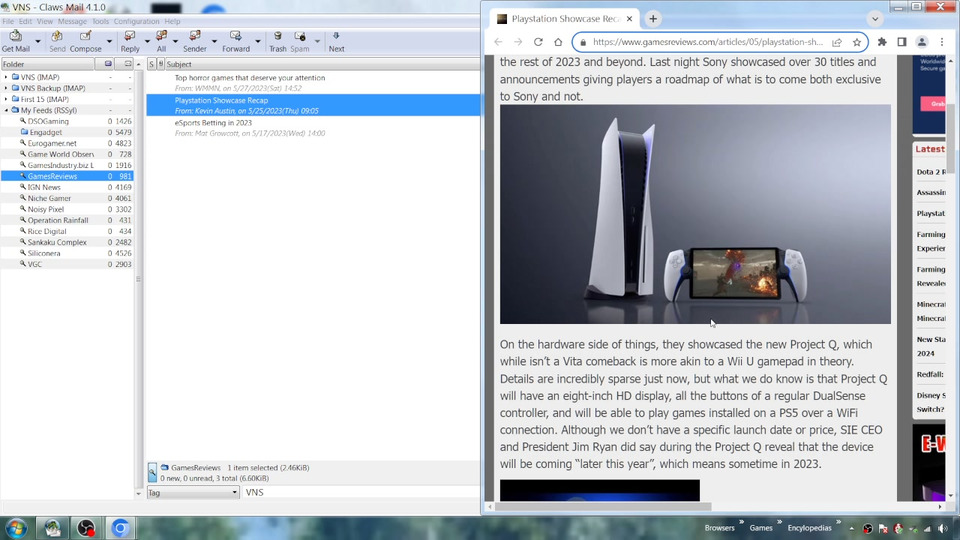Click the Chrome icon on the taskbar
Image resolution: width=960 pixels, height=540 pixels.
(x=120, y=528)
